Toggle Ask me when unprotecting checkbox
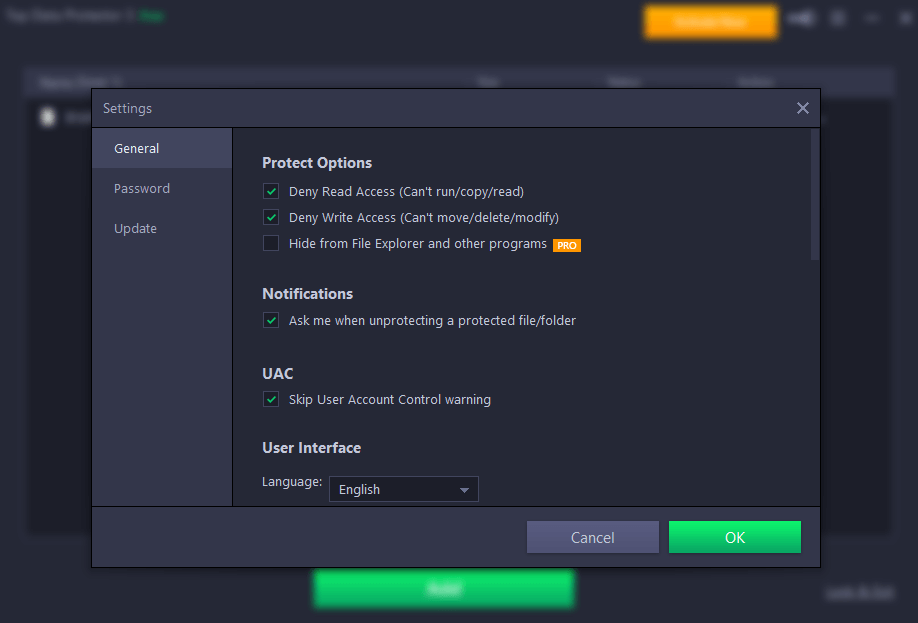The height and width of the screenshot is (623, 918). [271, 320]
